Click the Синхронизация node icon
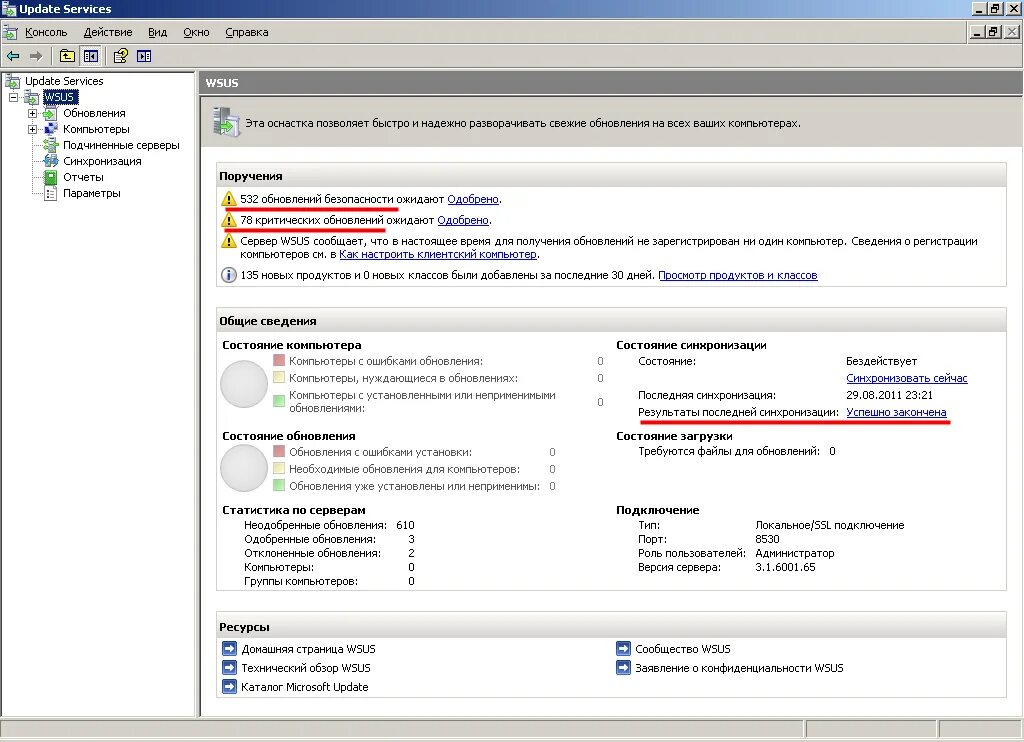The image size is (1024, 742). [x=50, y=161]
